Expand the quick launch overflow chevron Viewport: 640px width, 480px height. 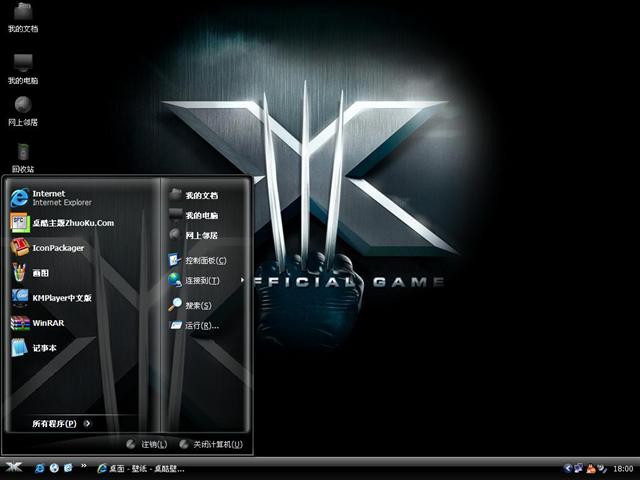[x=84, y=467]
